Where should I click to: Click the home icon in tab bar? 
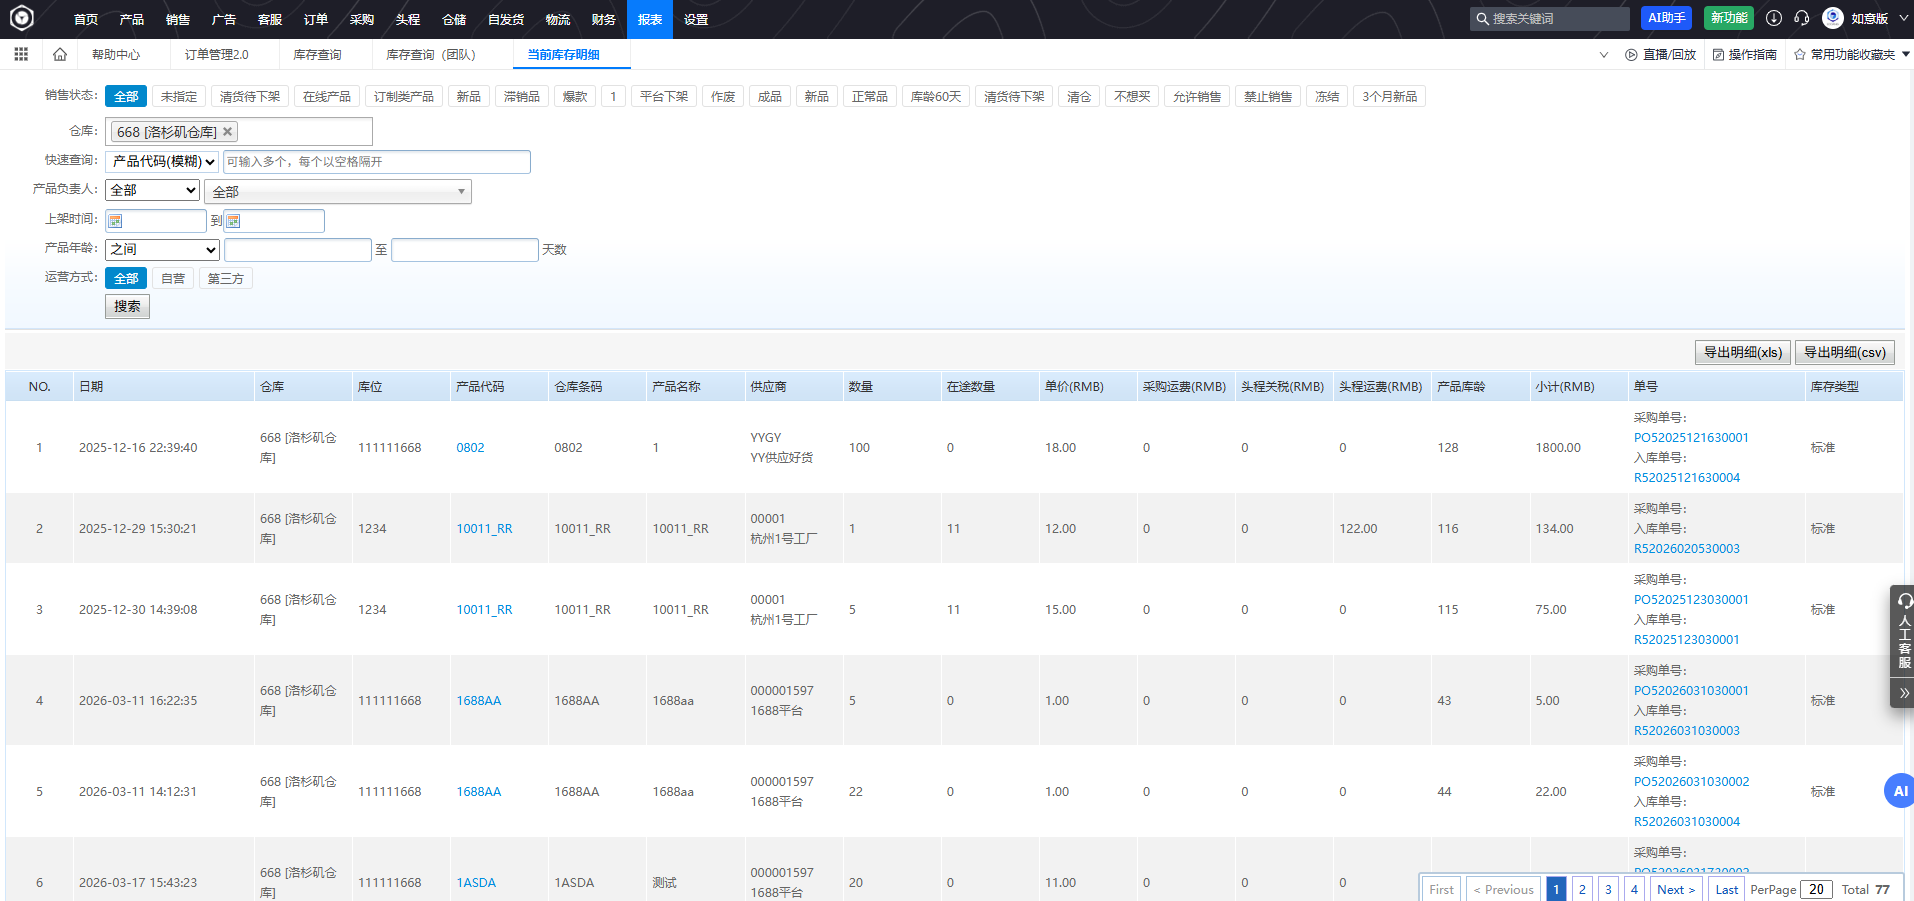coord(60,54)
